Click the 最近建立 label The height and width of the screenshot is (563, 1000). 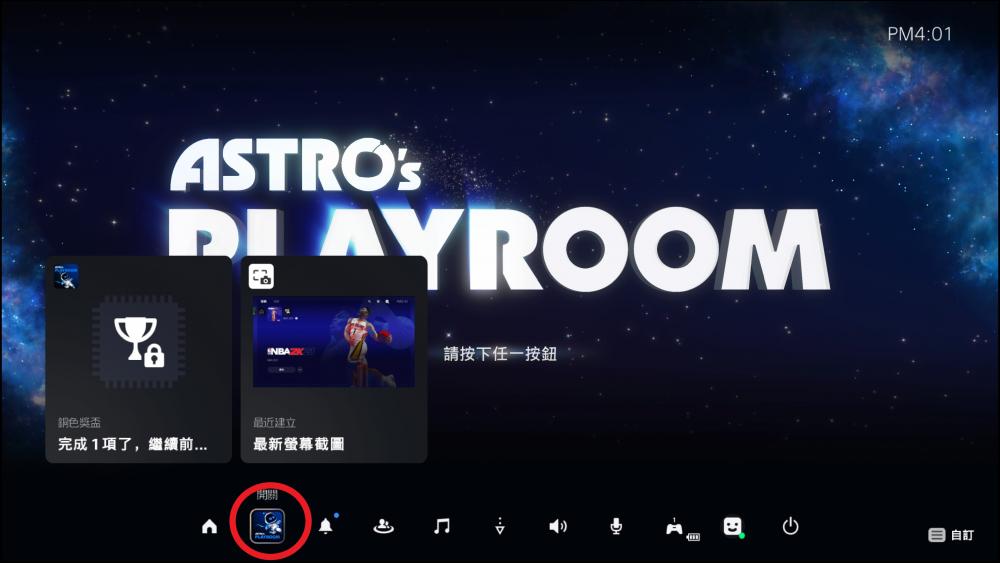point(274,423)
